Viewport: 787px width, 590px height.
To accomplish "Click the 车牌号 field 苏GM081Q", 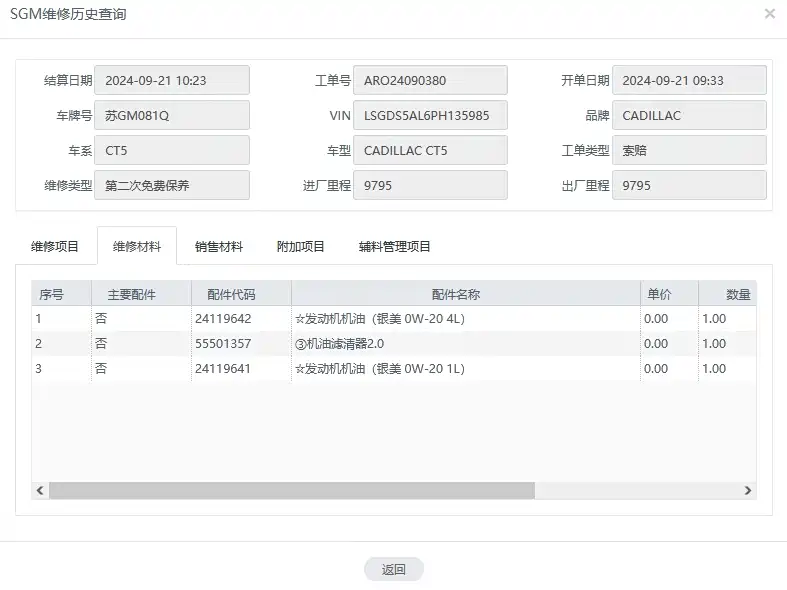I will pyautogui.click(x=172, y=115).
